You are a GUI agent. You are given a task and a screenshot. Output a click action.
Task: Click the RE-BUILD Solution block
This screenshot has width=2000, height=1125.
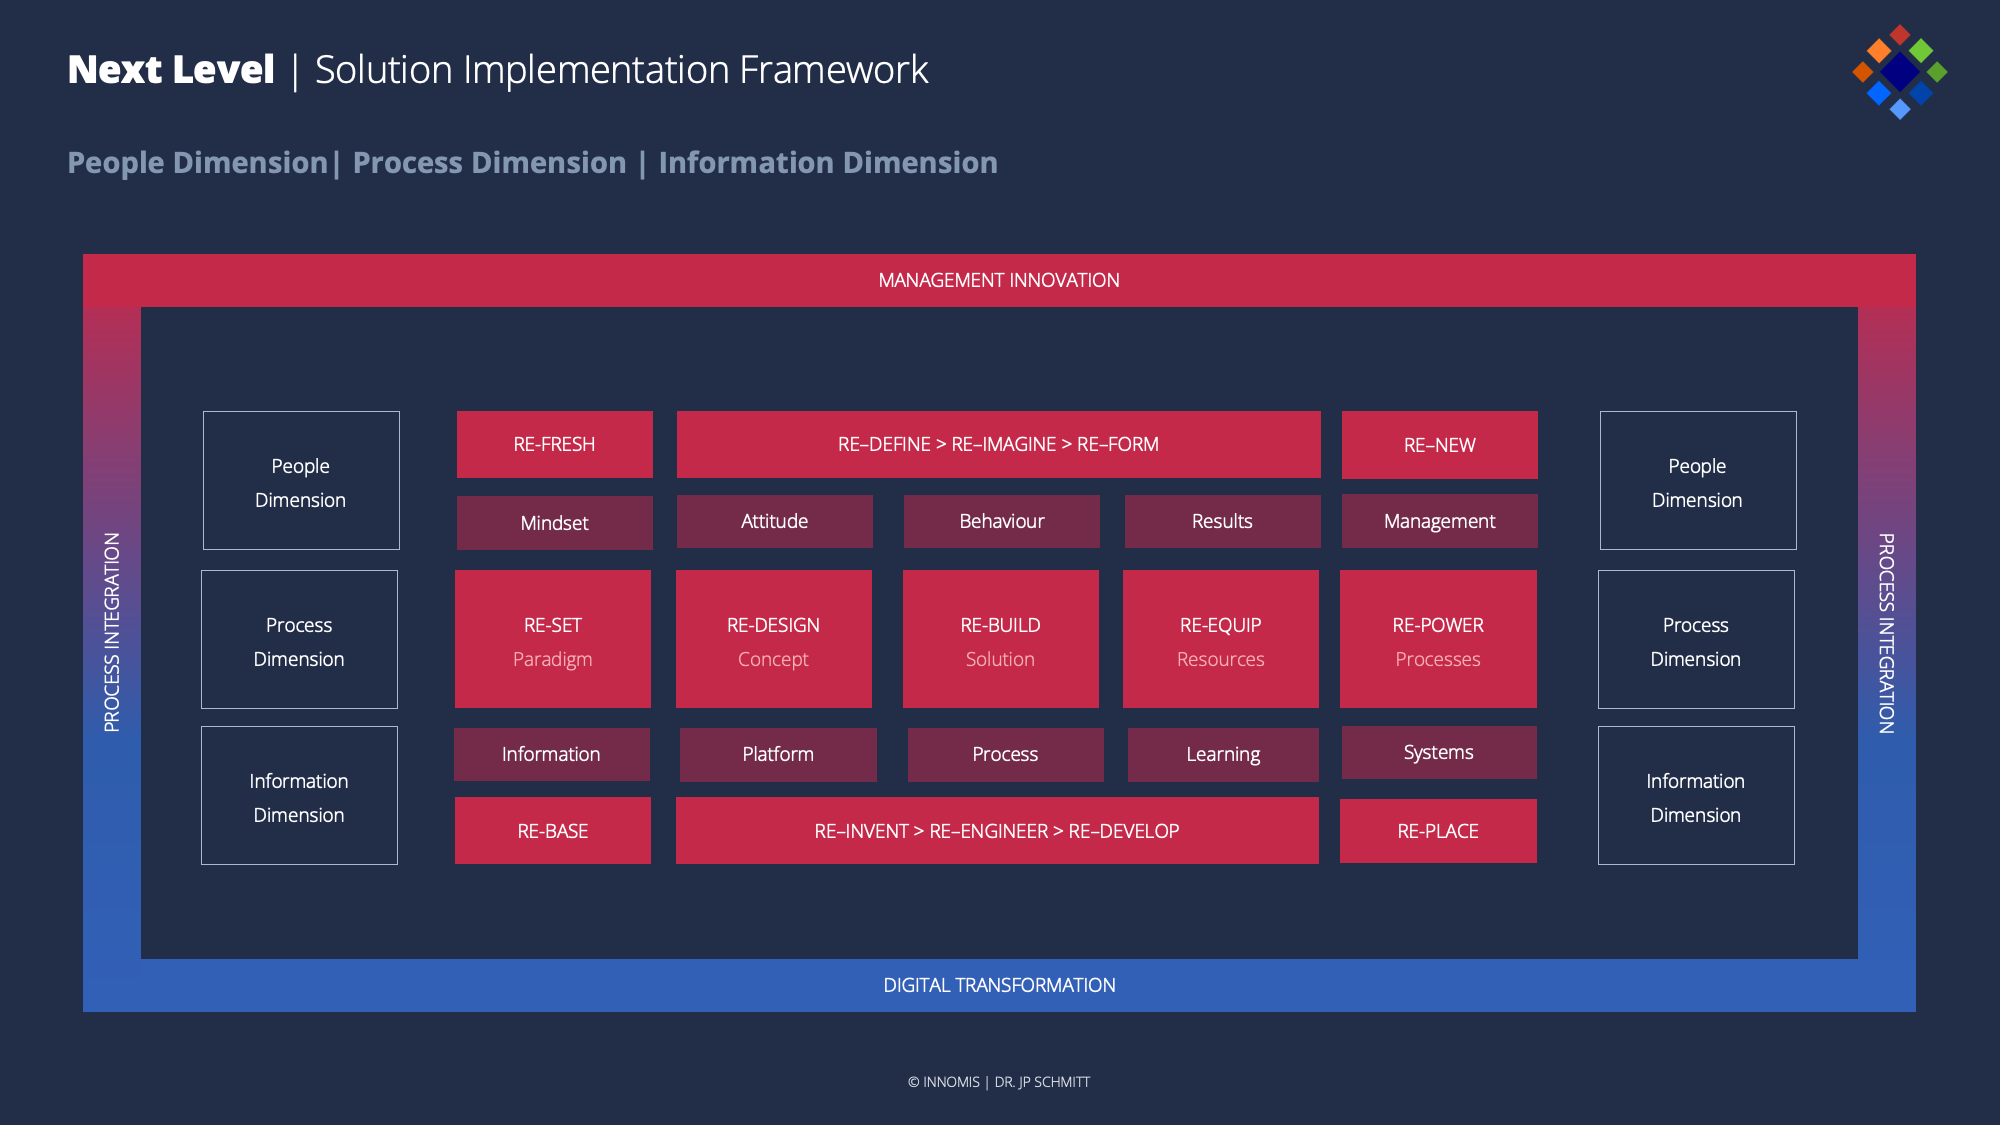1000,640
